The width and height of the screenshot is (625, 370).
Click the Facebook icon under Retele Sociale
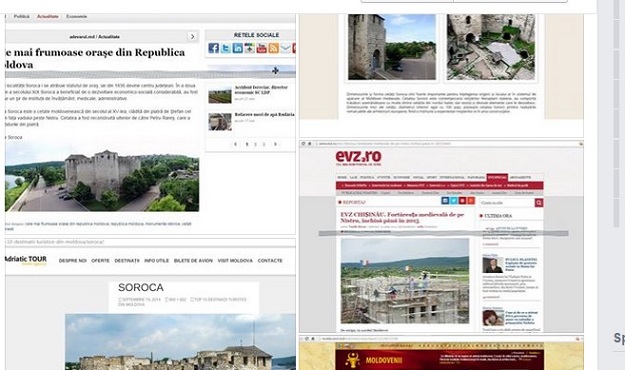tap(214, 48)
